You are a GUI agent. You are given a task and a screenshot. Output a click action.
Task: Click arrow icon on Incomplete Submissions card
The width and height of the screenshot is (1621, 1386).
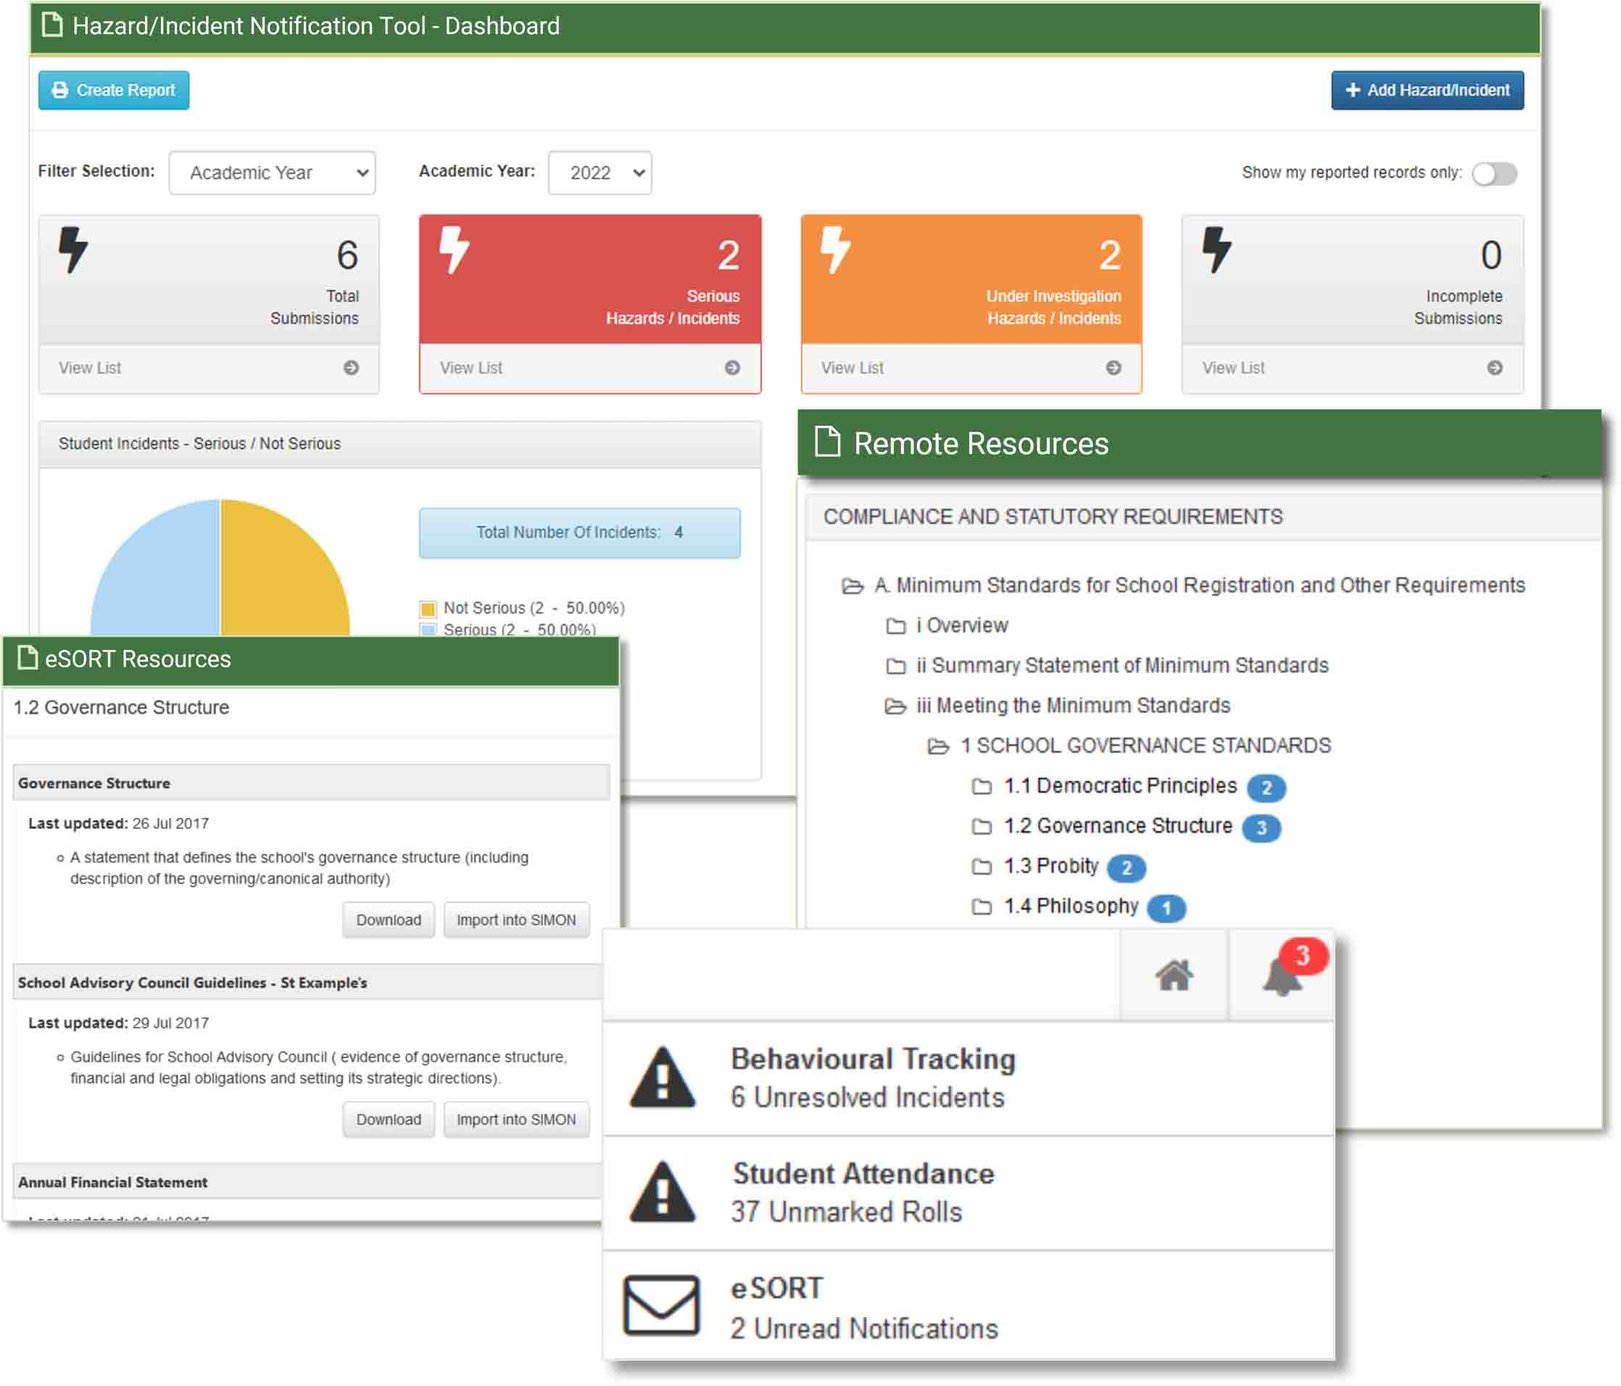click(x=1494, y=368)
